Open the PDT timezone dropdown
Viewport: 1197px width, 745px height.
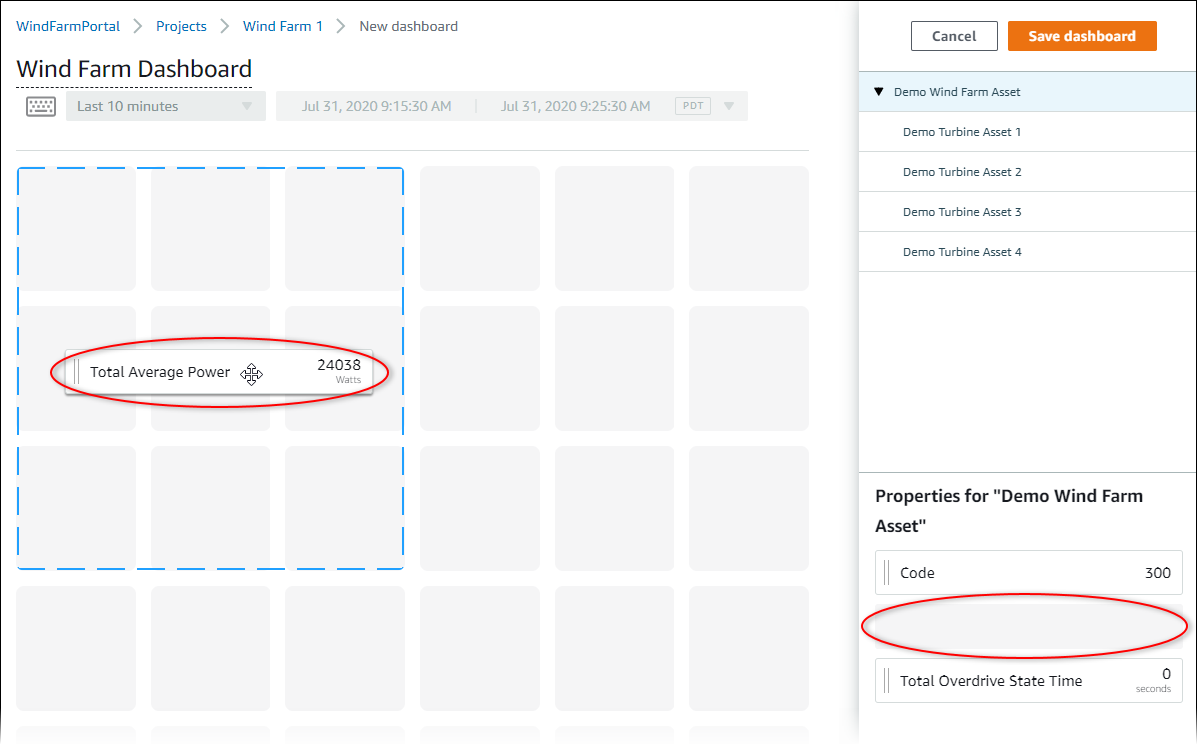[x=730, y=105]
